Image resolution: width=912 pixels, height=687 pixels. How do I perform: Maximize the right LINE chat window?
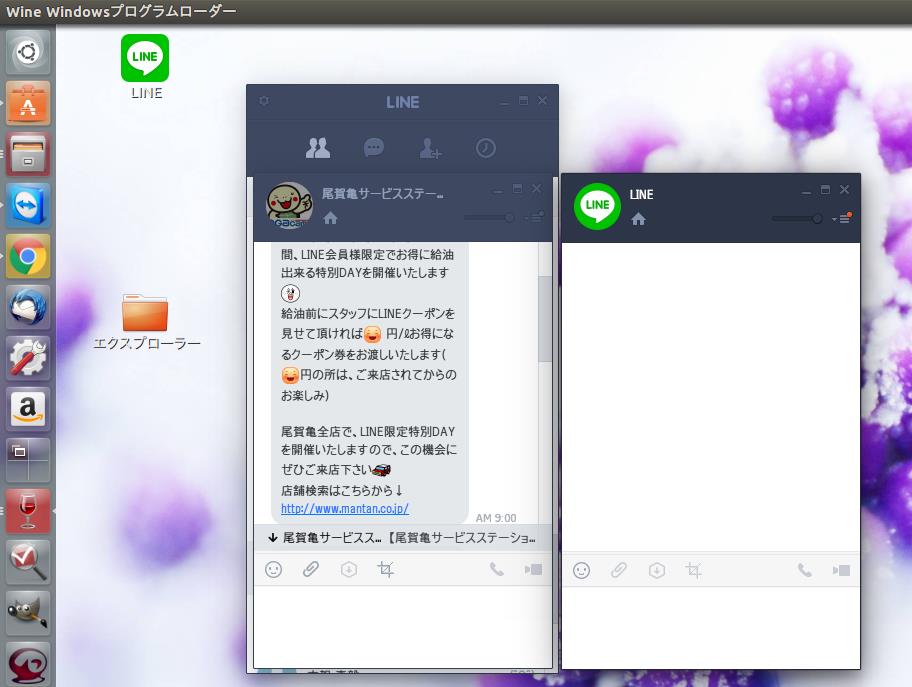(825, 190)
